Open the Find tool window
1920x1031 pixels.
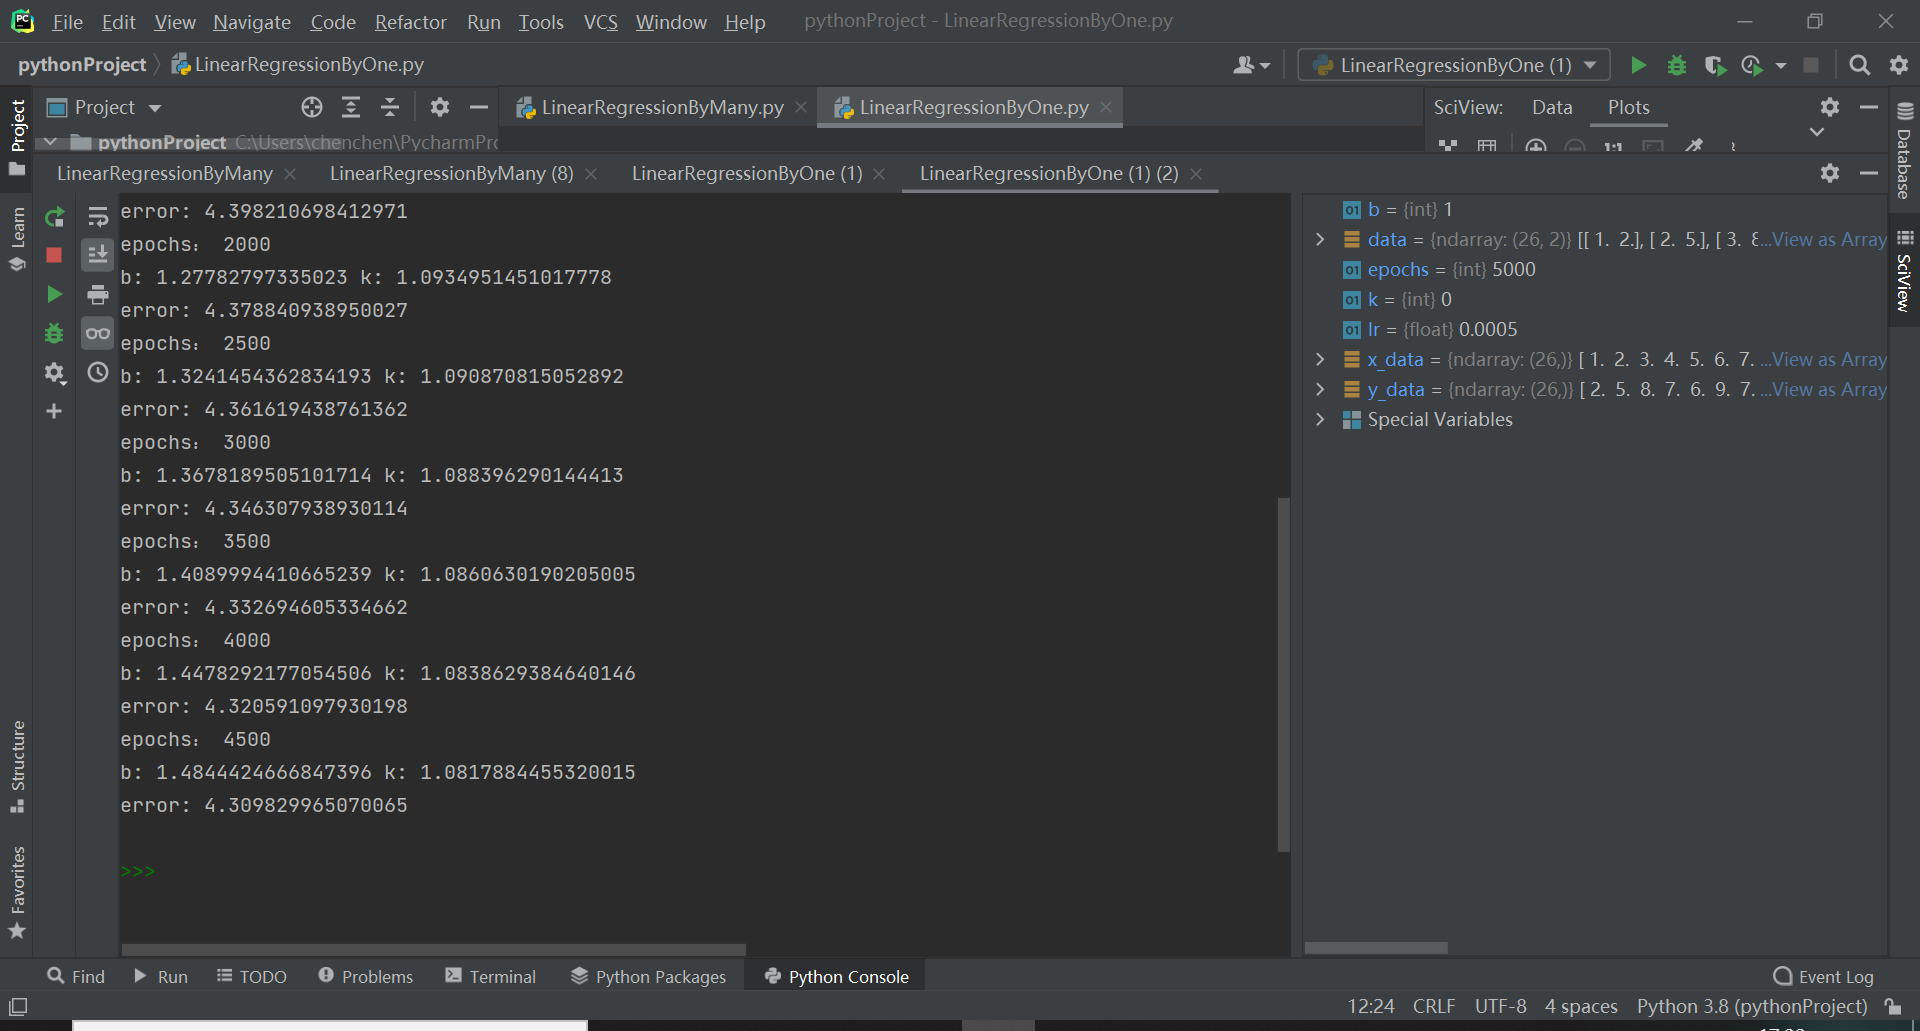point(76,976)
